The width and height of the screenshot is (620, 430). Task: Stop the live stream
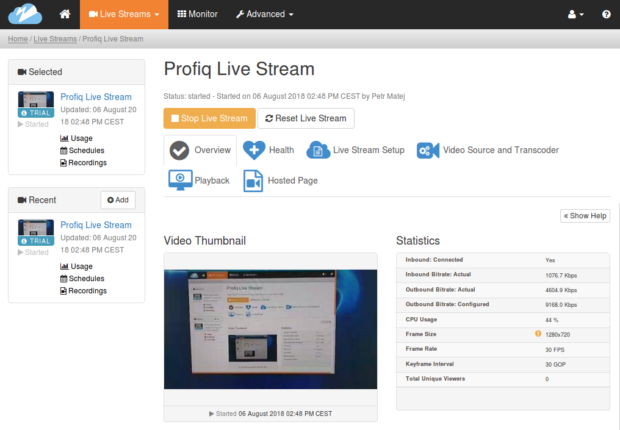pyautogui.click(x=210, y=118)
